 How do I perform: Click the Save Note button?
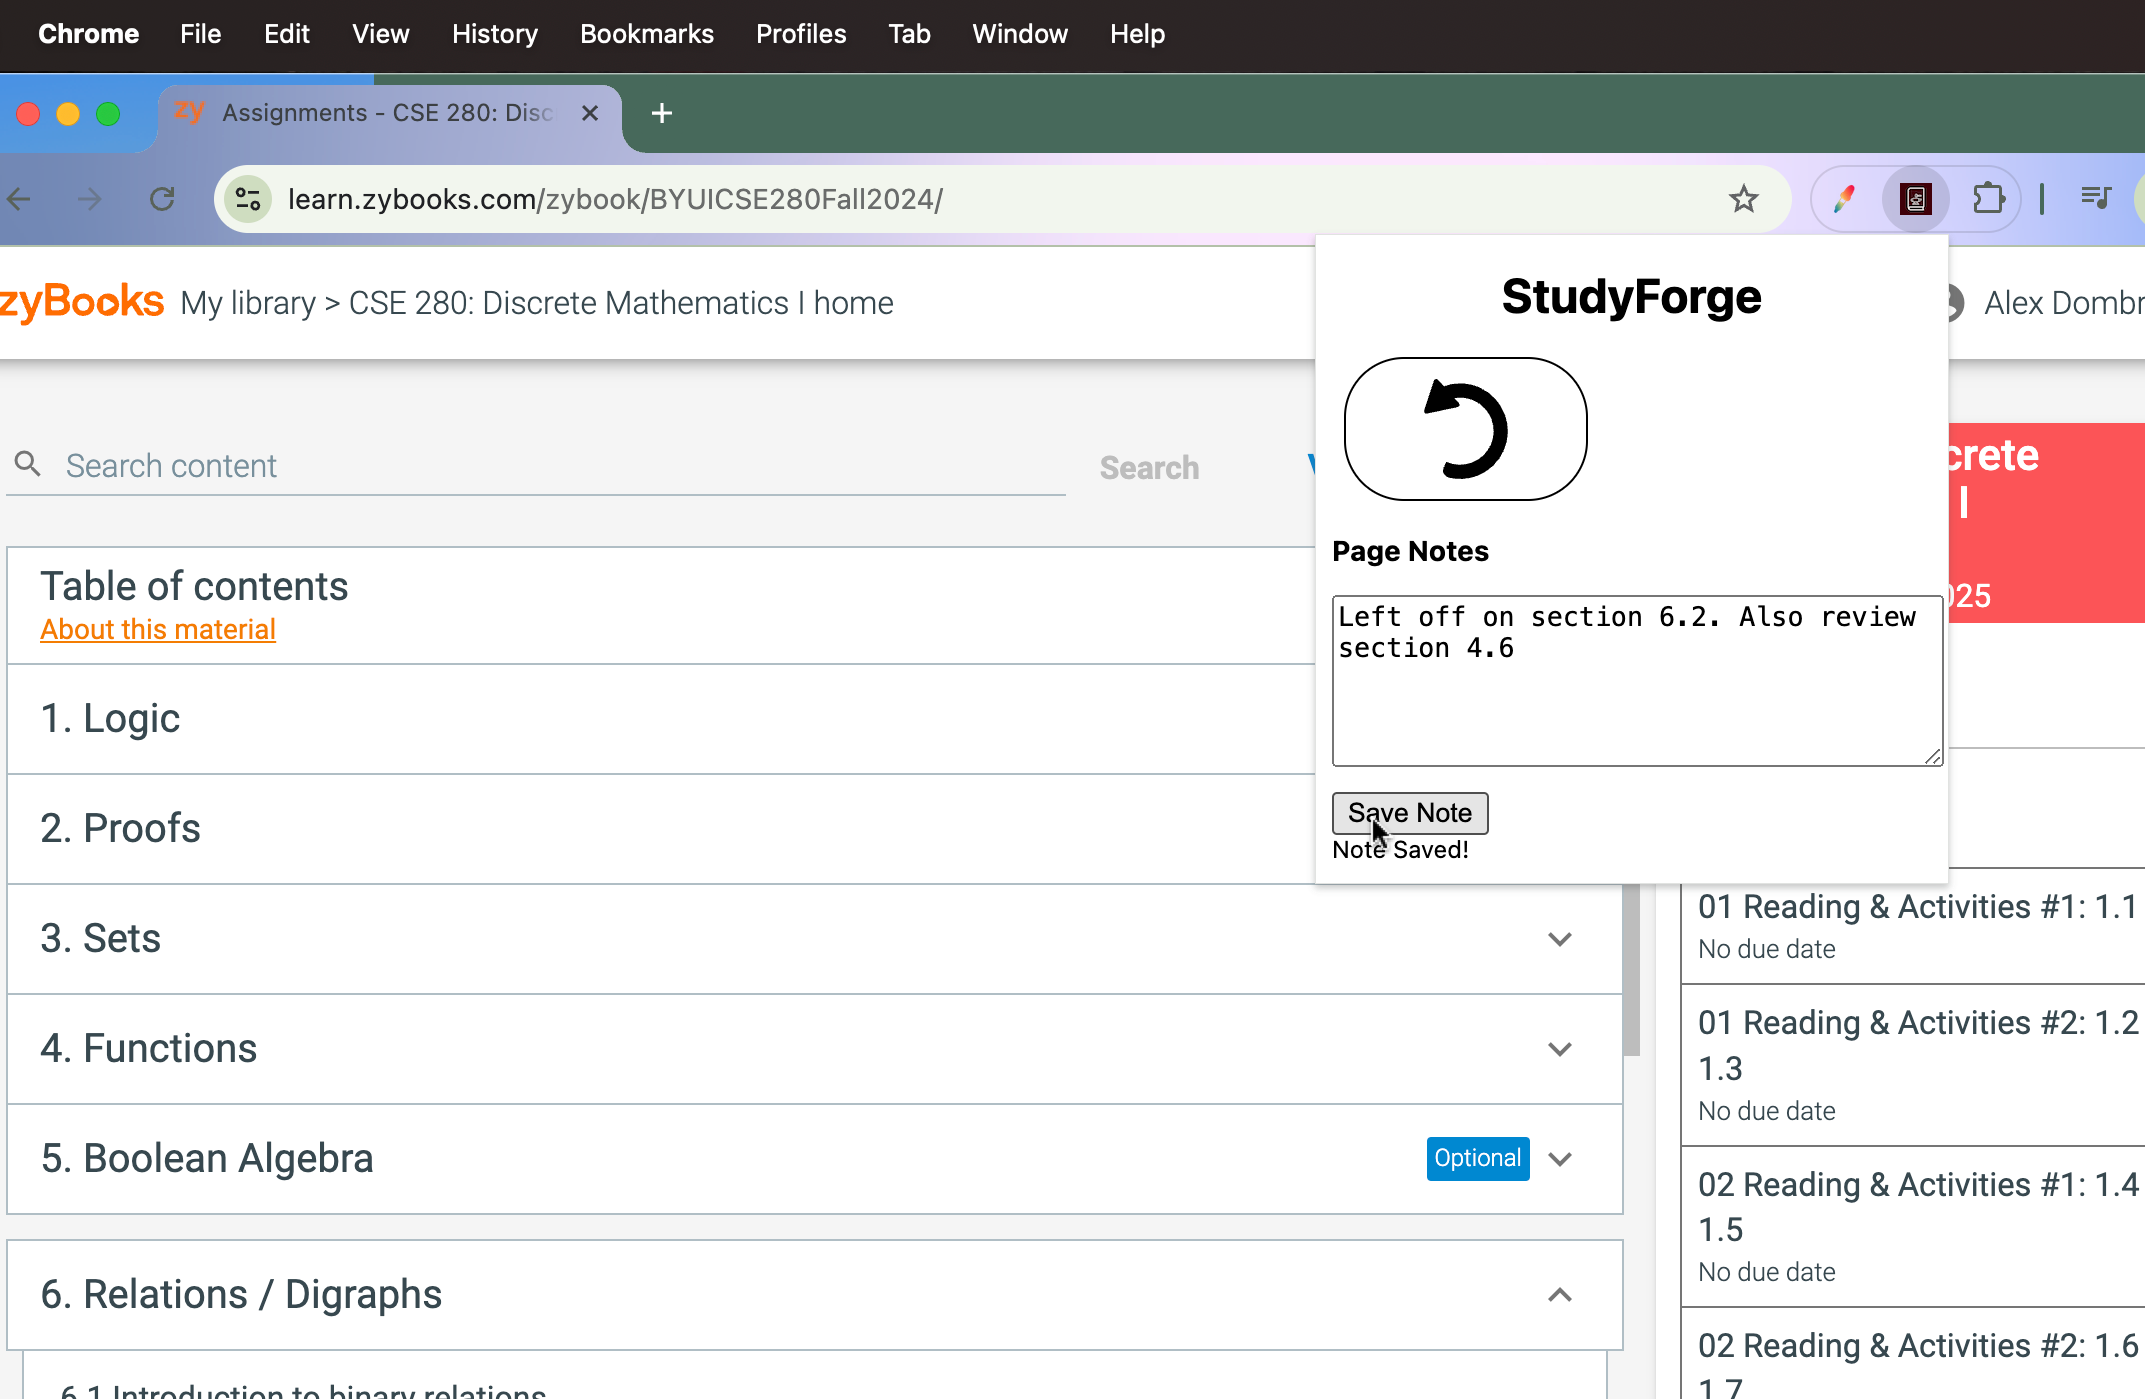tap(1409, 813)
